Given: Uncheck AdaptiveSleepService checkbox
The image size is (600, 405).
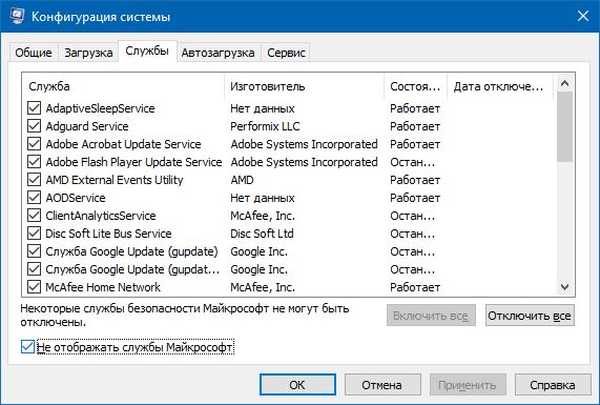Looking at the screenshot, I should [34, 108].
